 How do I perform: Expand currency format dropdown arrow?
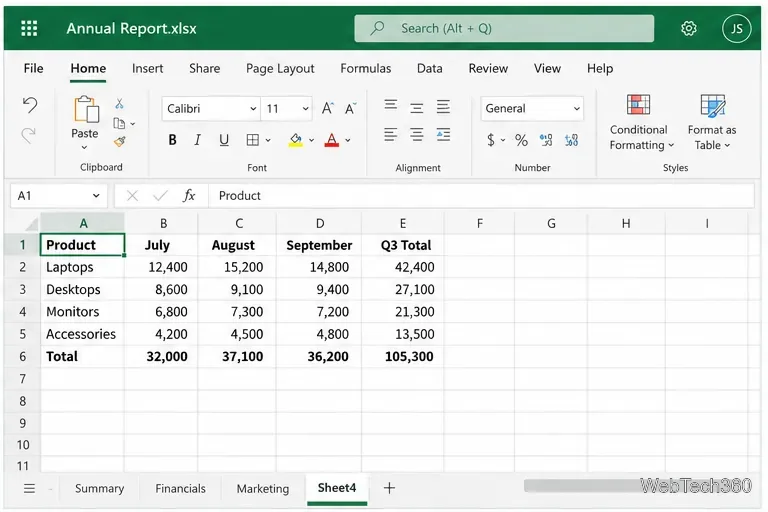[x=503, y=141]
